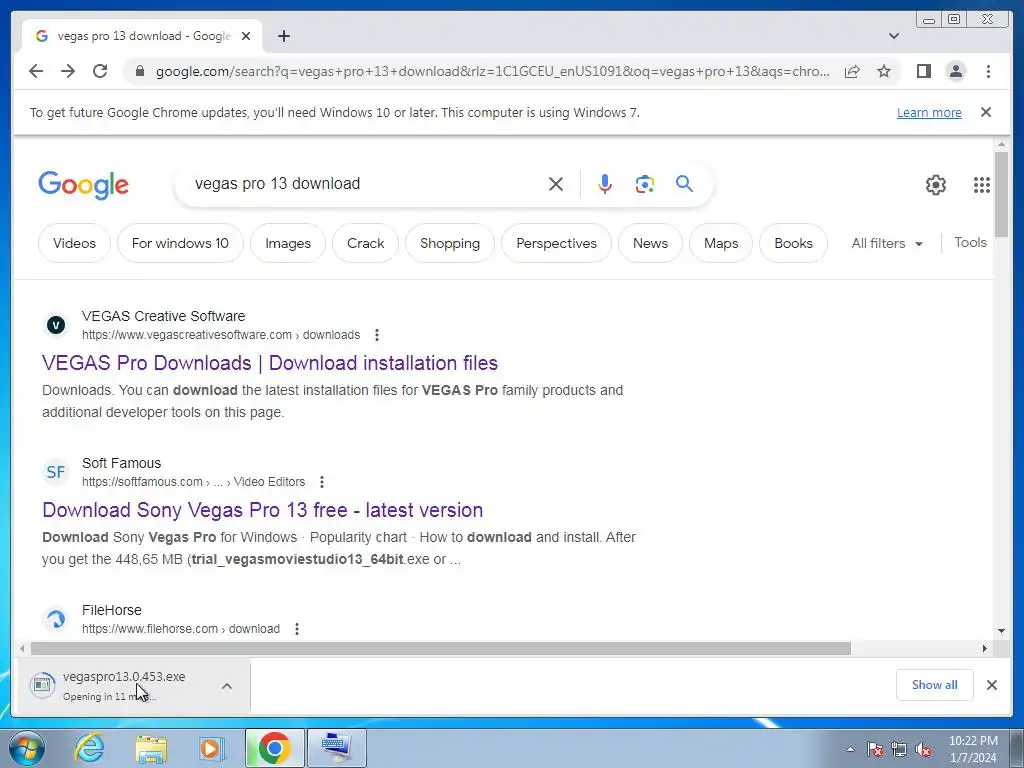Open Google apps grid
Viewport: 1024px width, 768px height.
click(982, 185)
